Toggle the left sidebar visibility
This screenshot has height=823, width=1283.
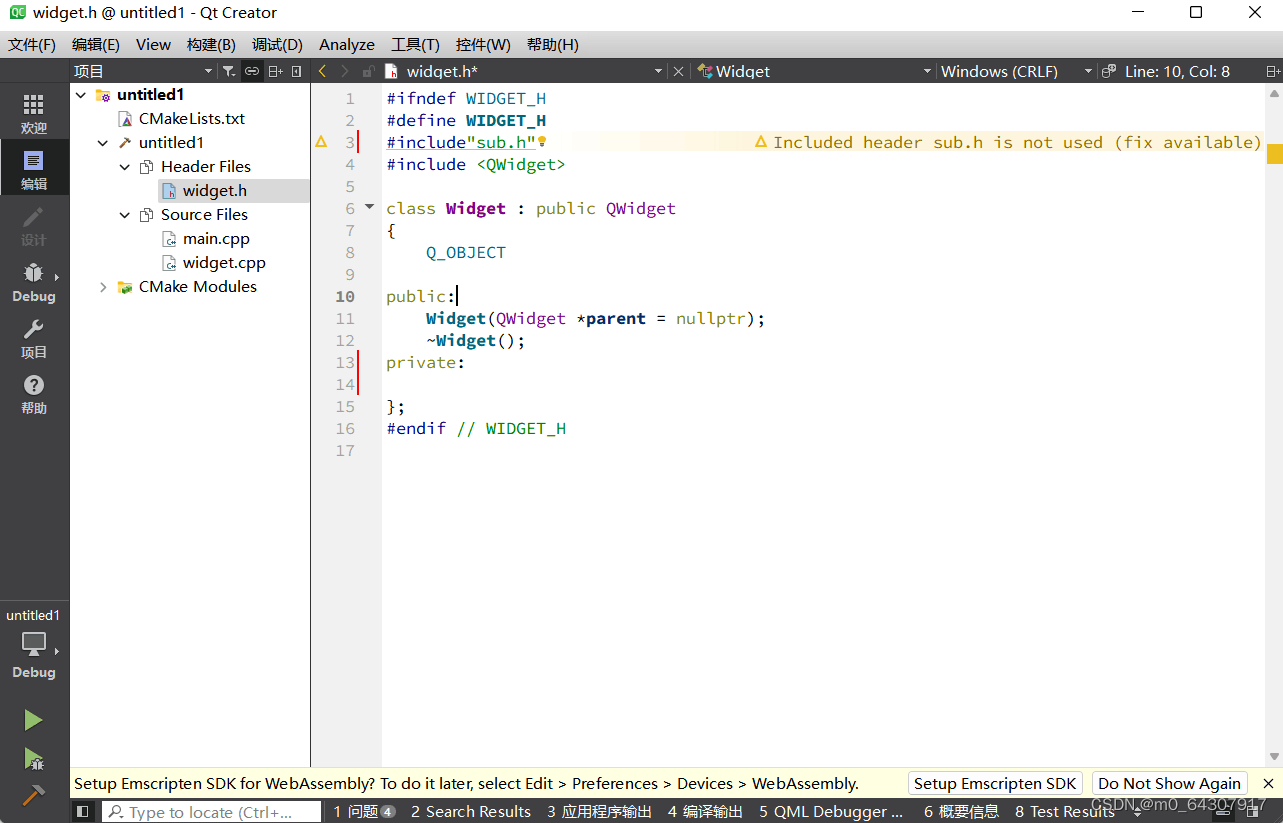pos(83,812)
